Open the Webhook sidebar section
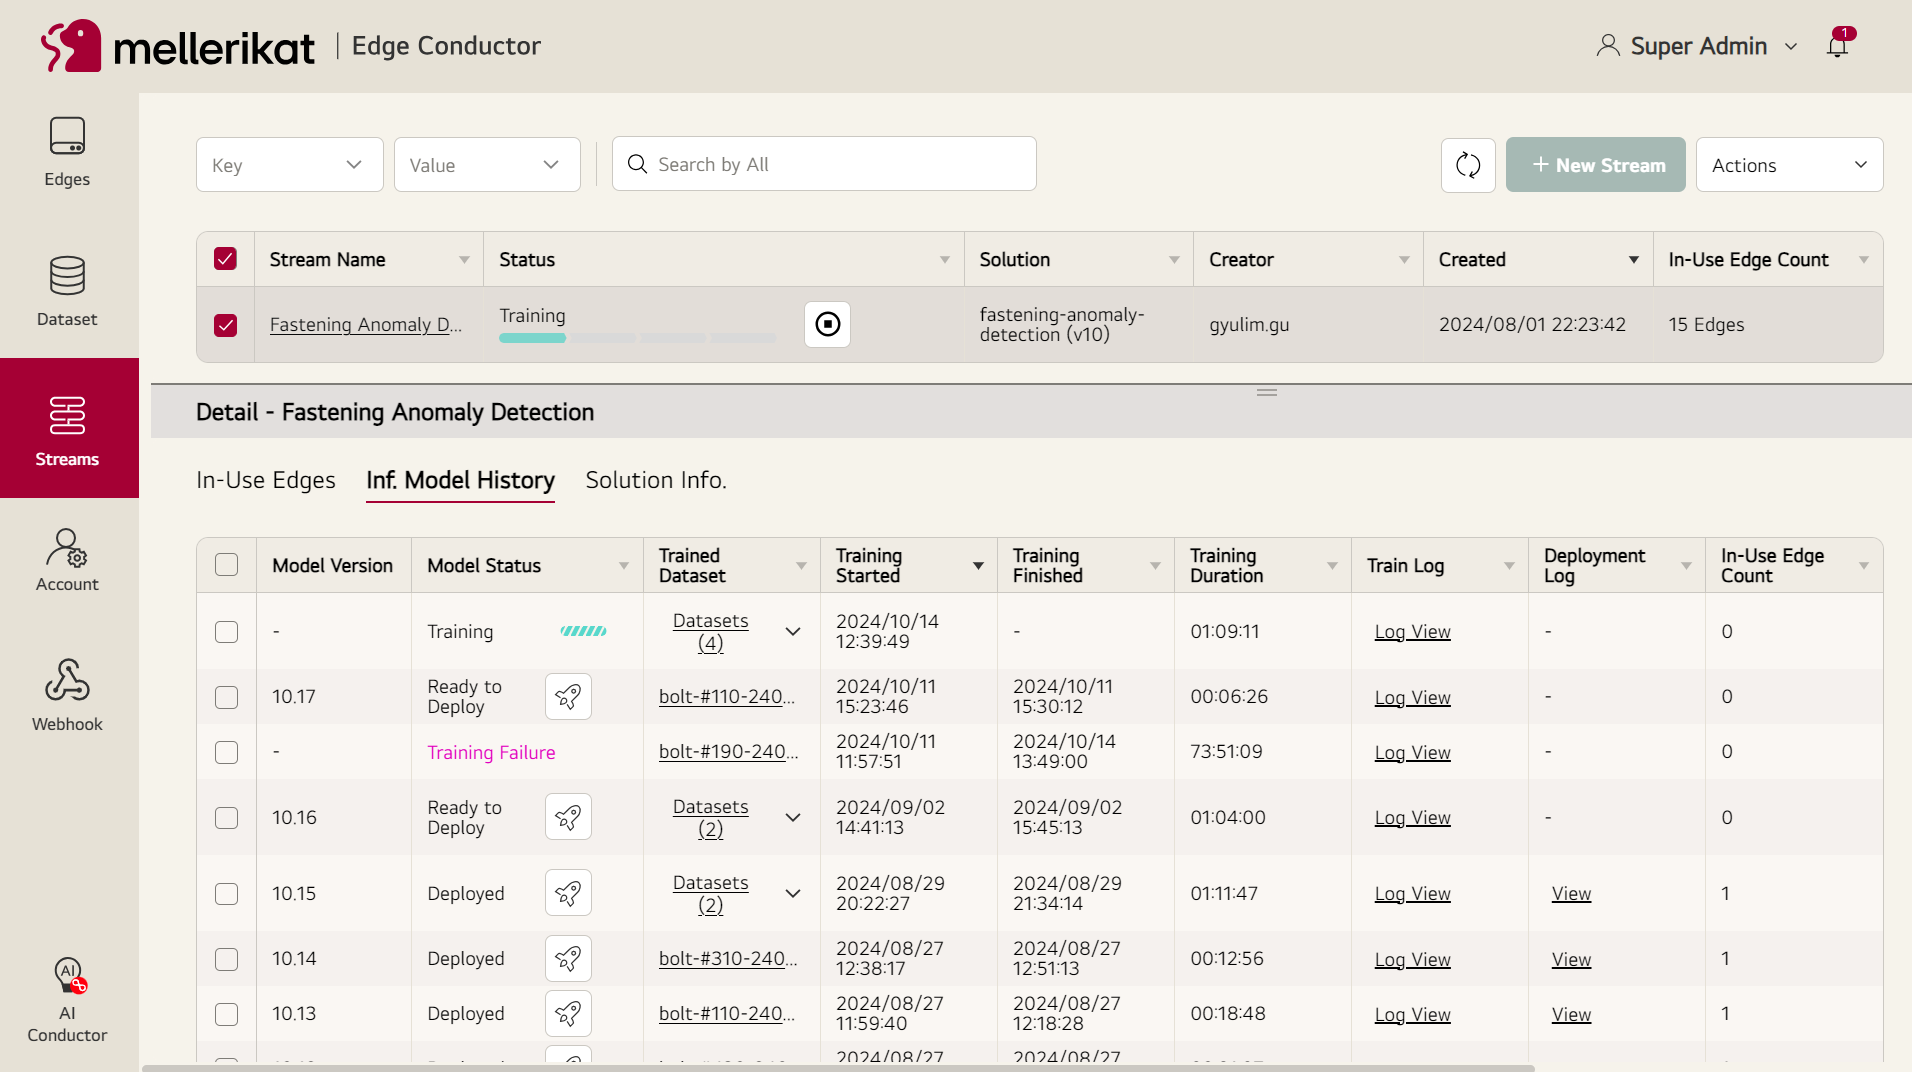1912x1072 pixels. (x=67, y=695)
